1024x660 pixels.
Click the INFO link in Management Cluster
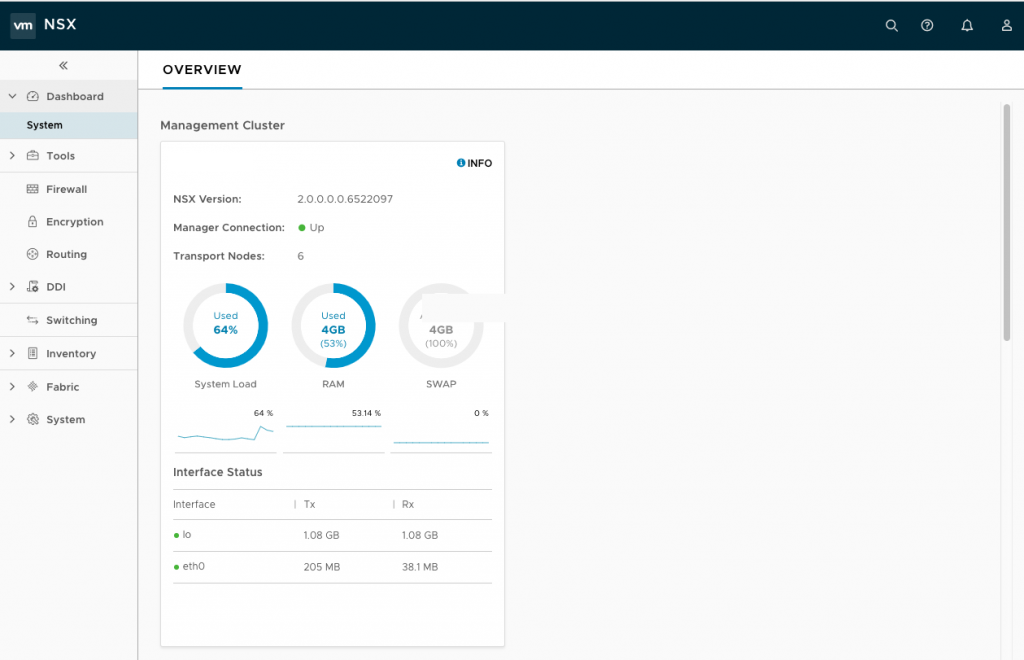[474, 163]
